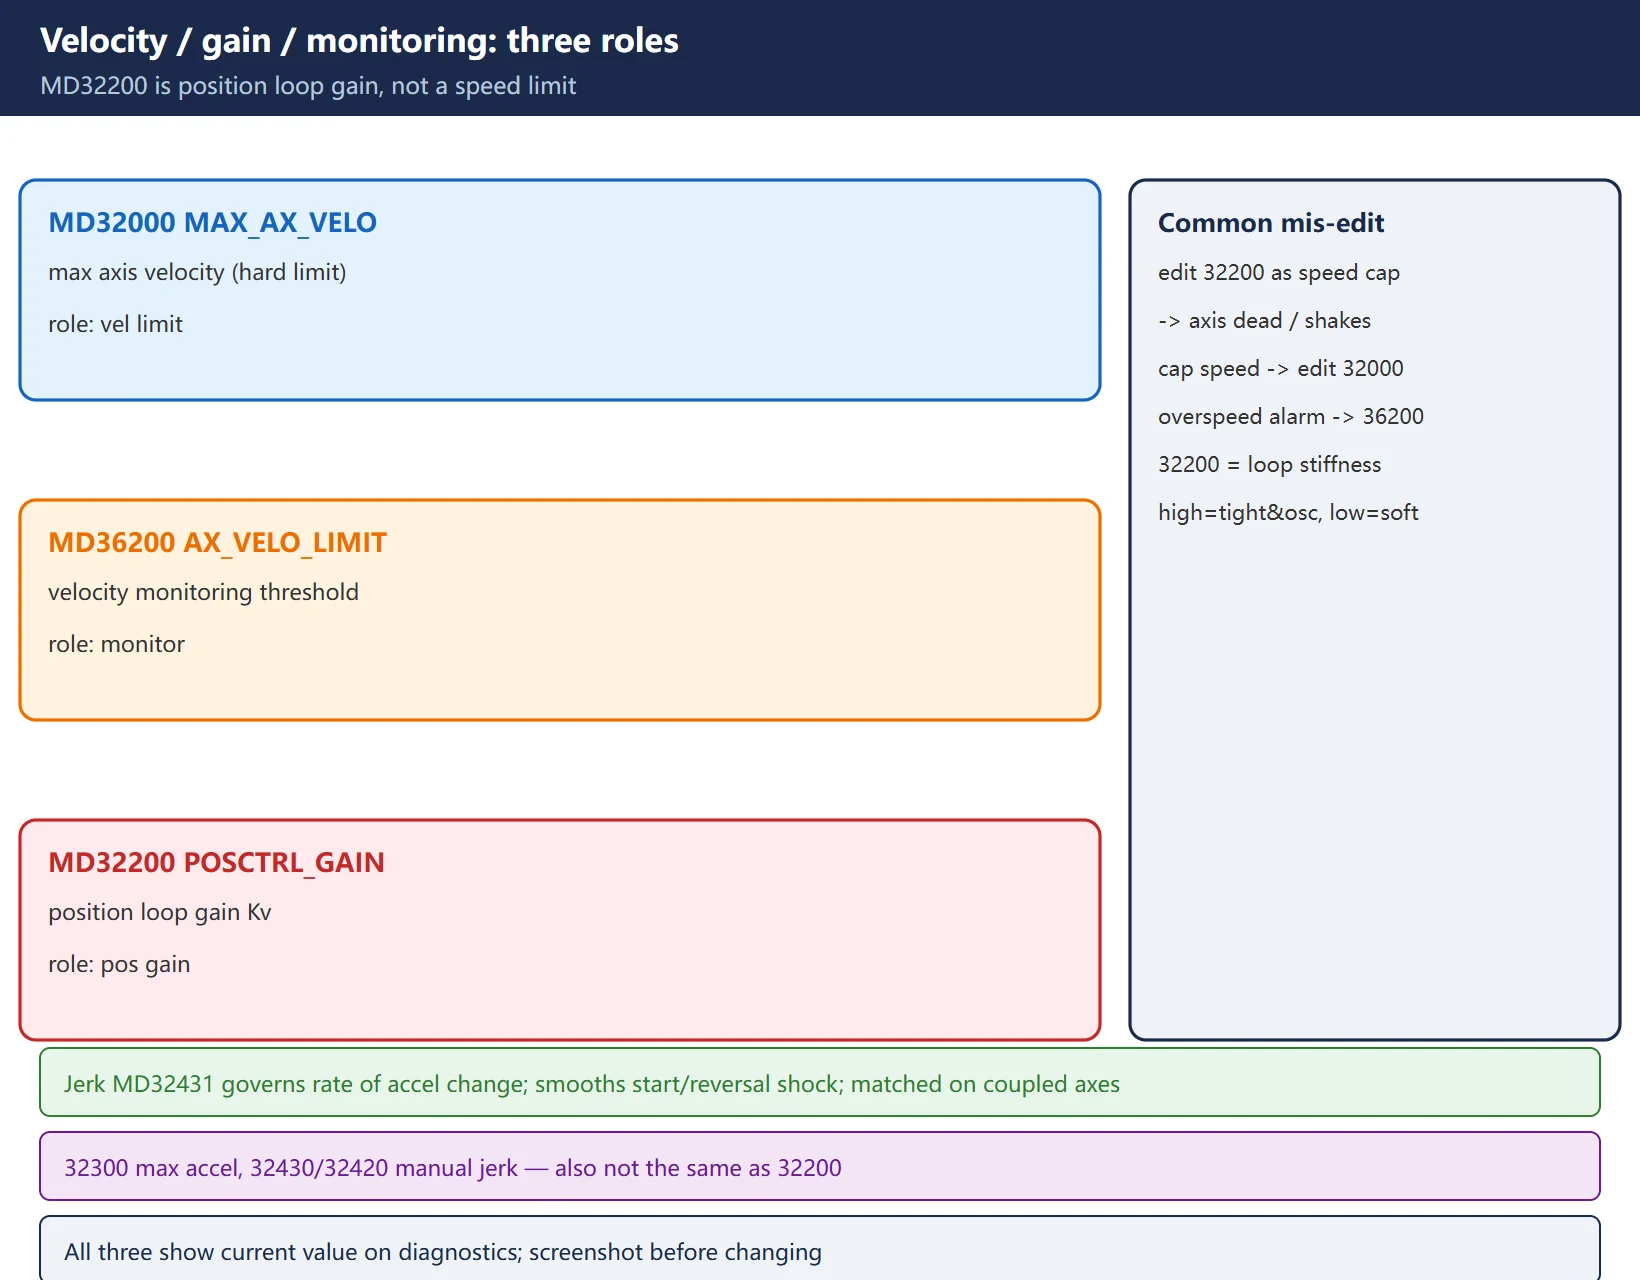
Task: Click 'cap speed -> edit 32000' line
Action: click(x=1281, y=368)
